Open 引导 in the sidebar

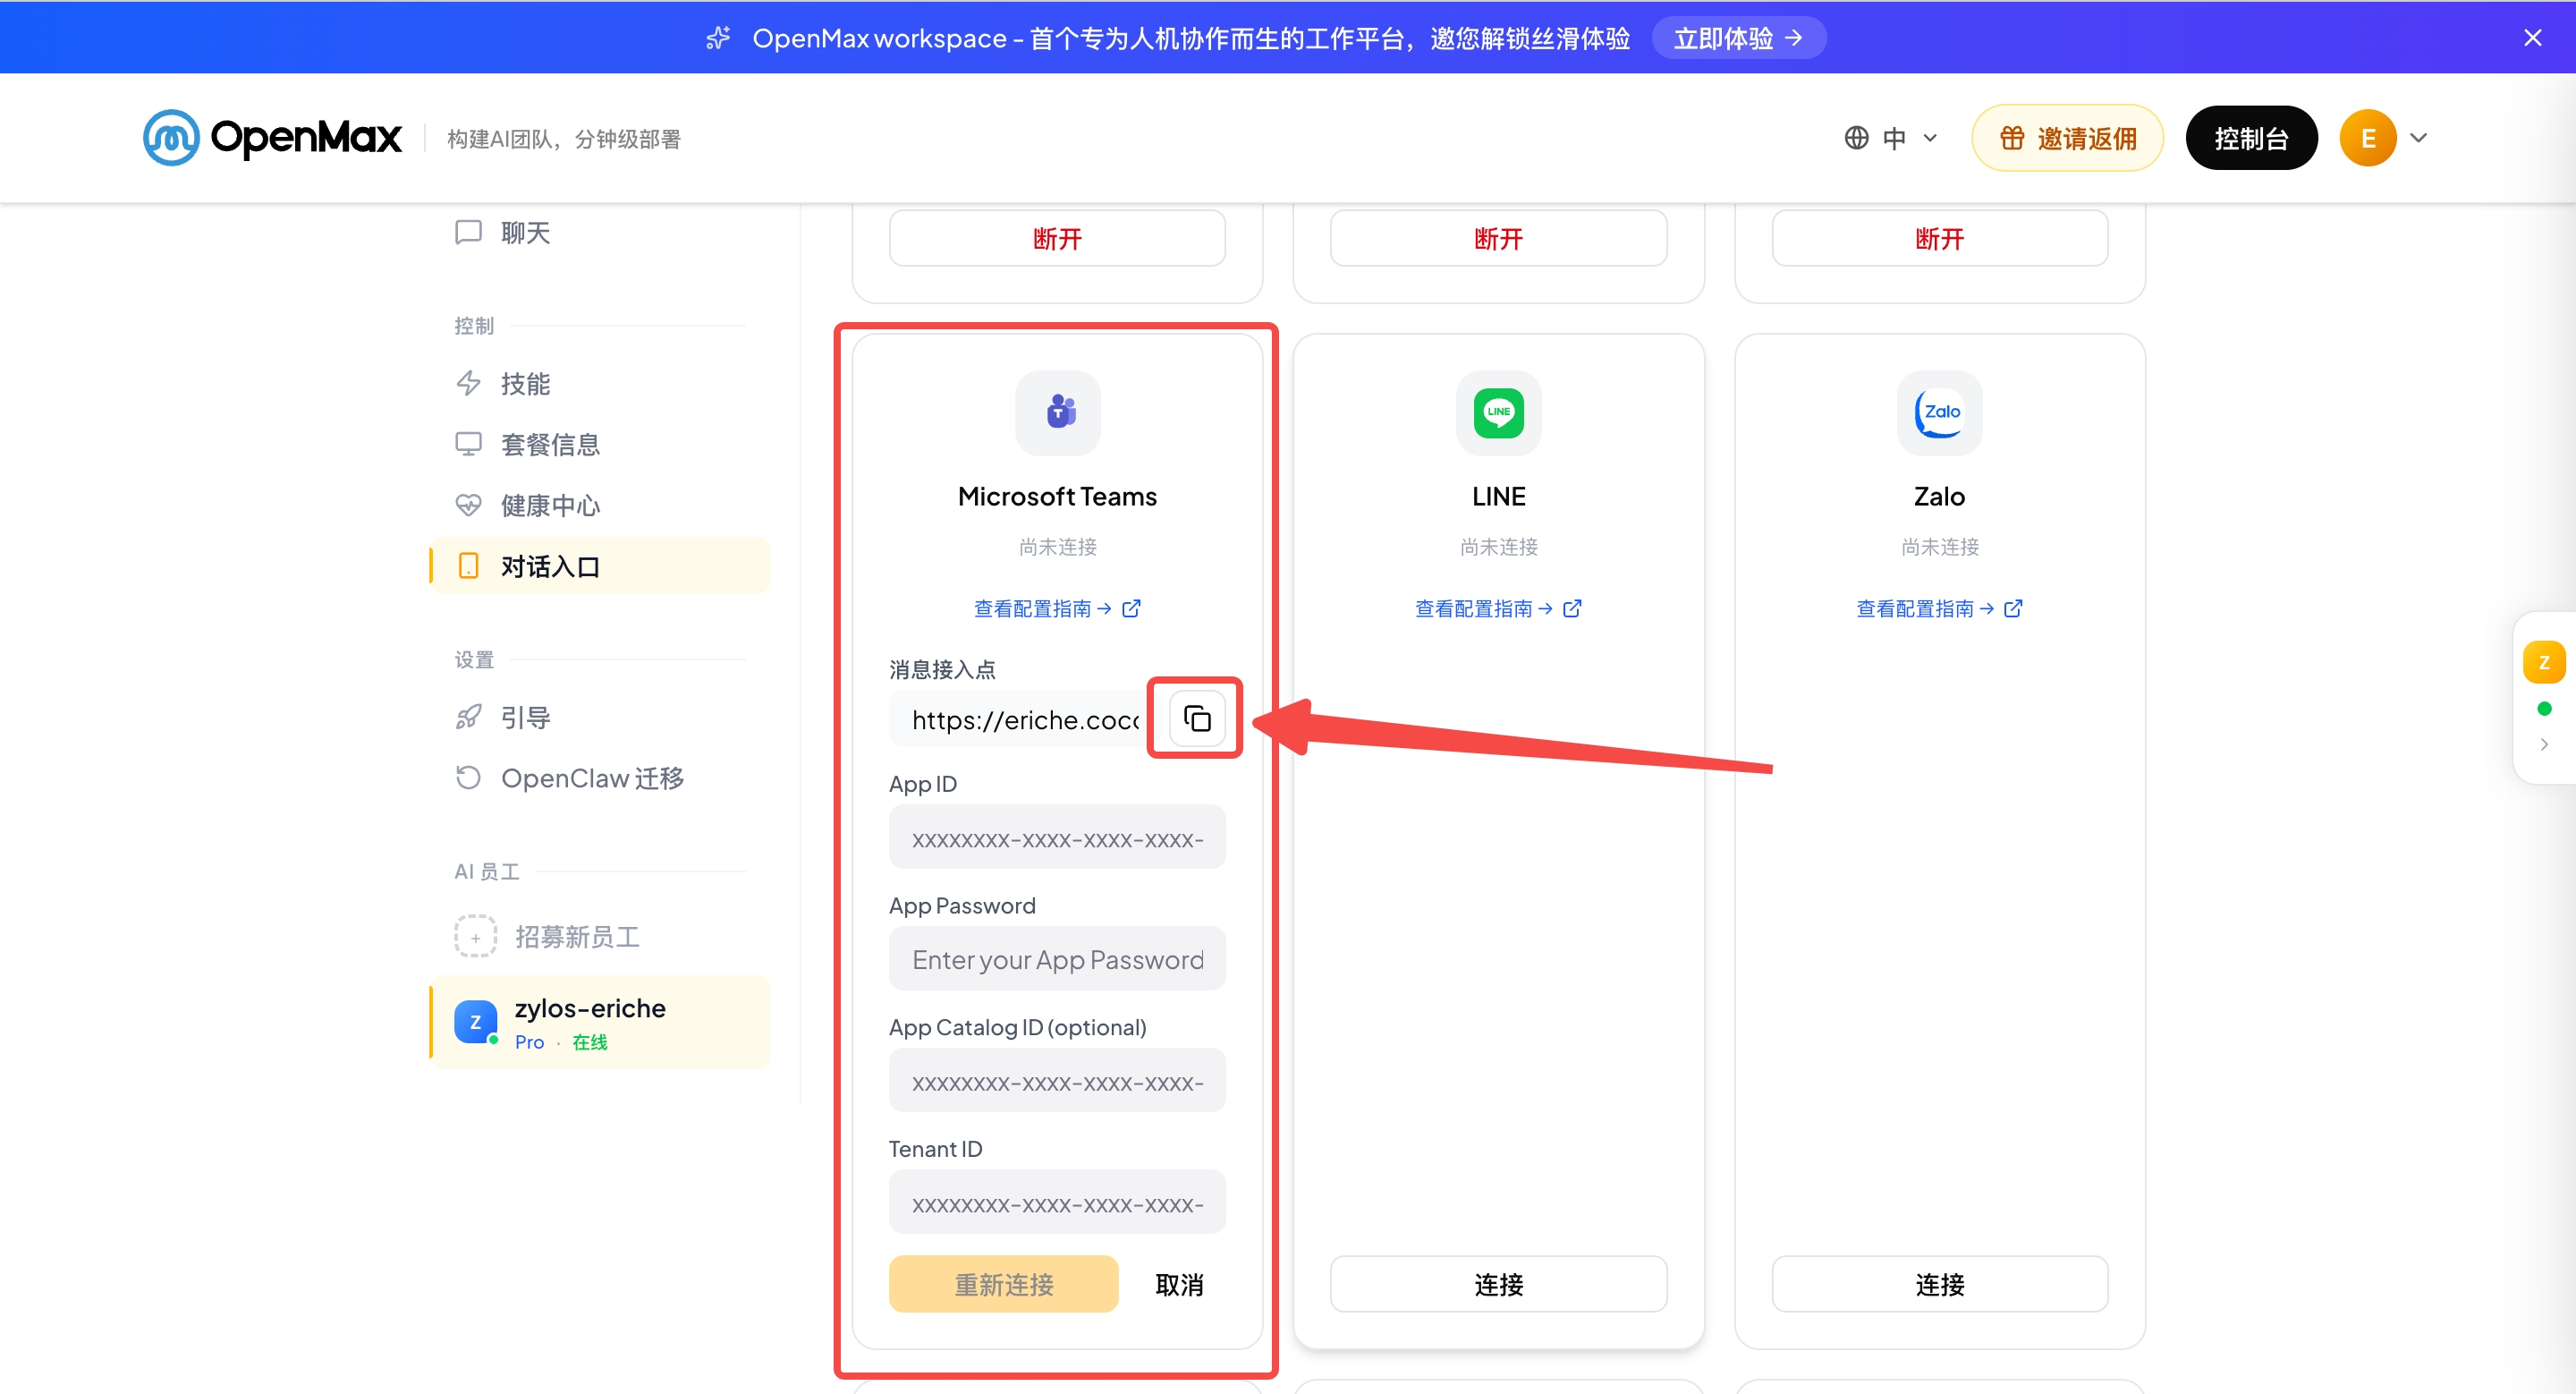600,718
